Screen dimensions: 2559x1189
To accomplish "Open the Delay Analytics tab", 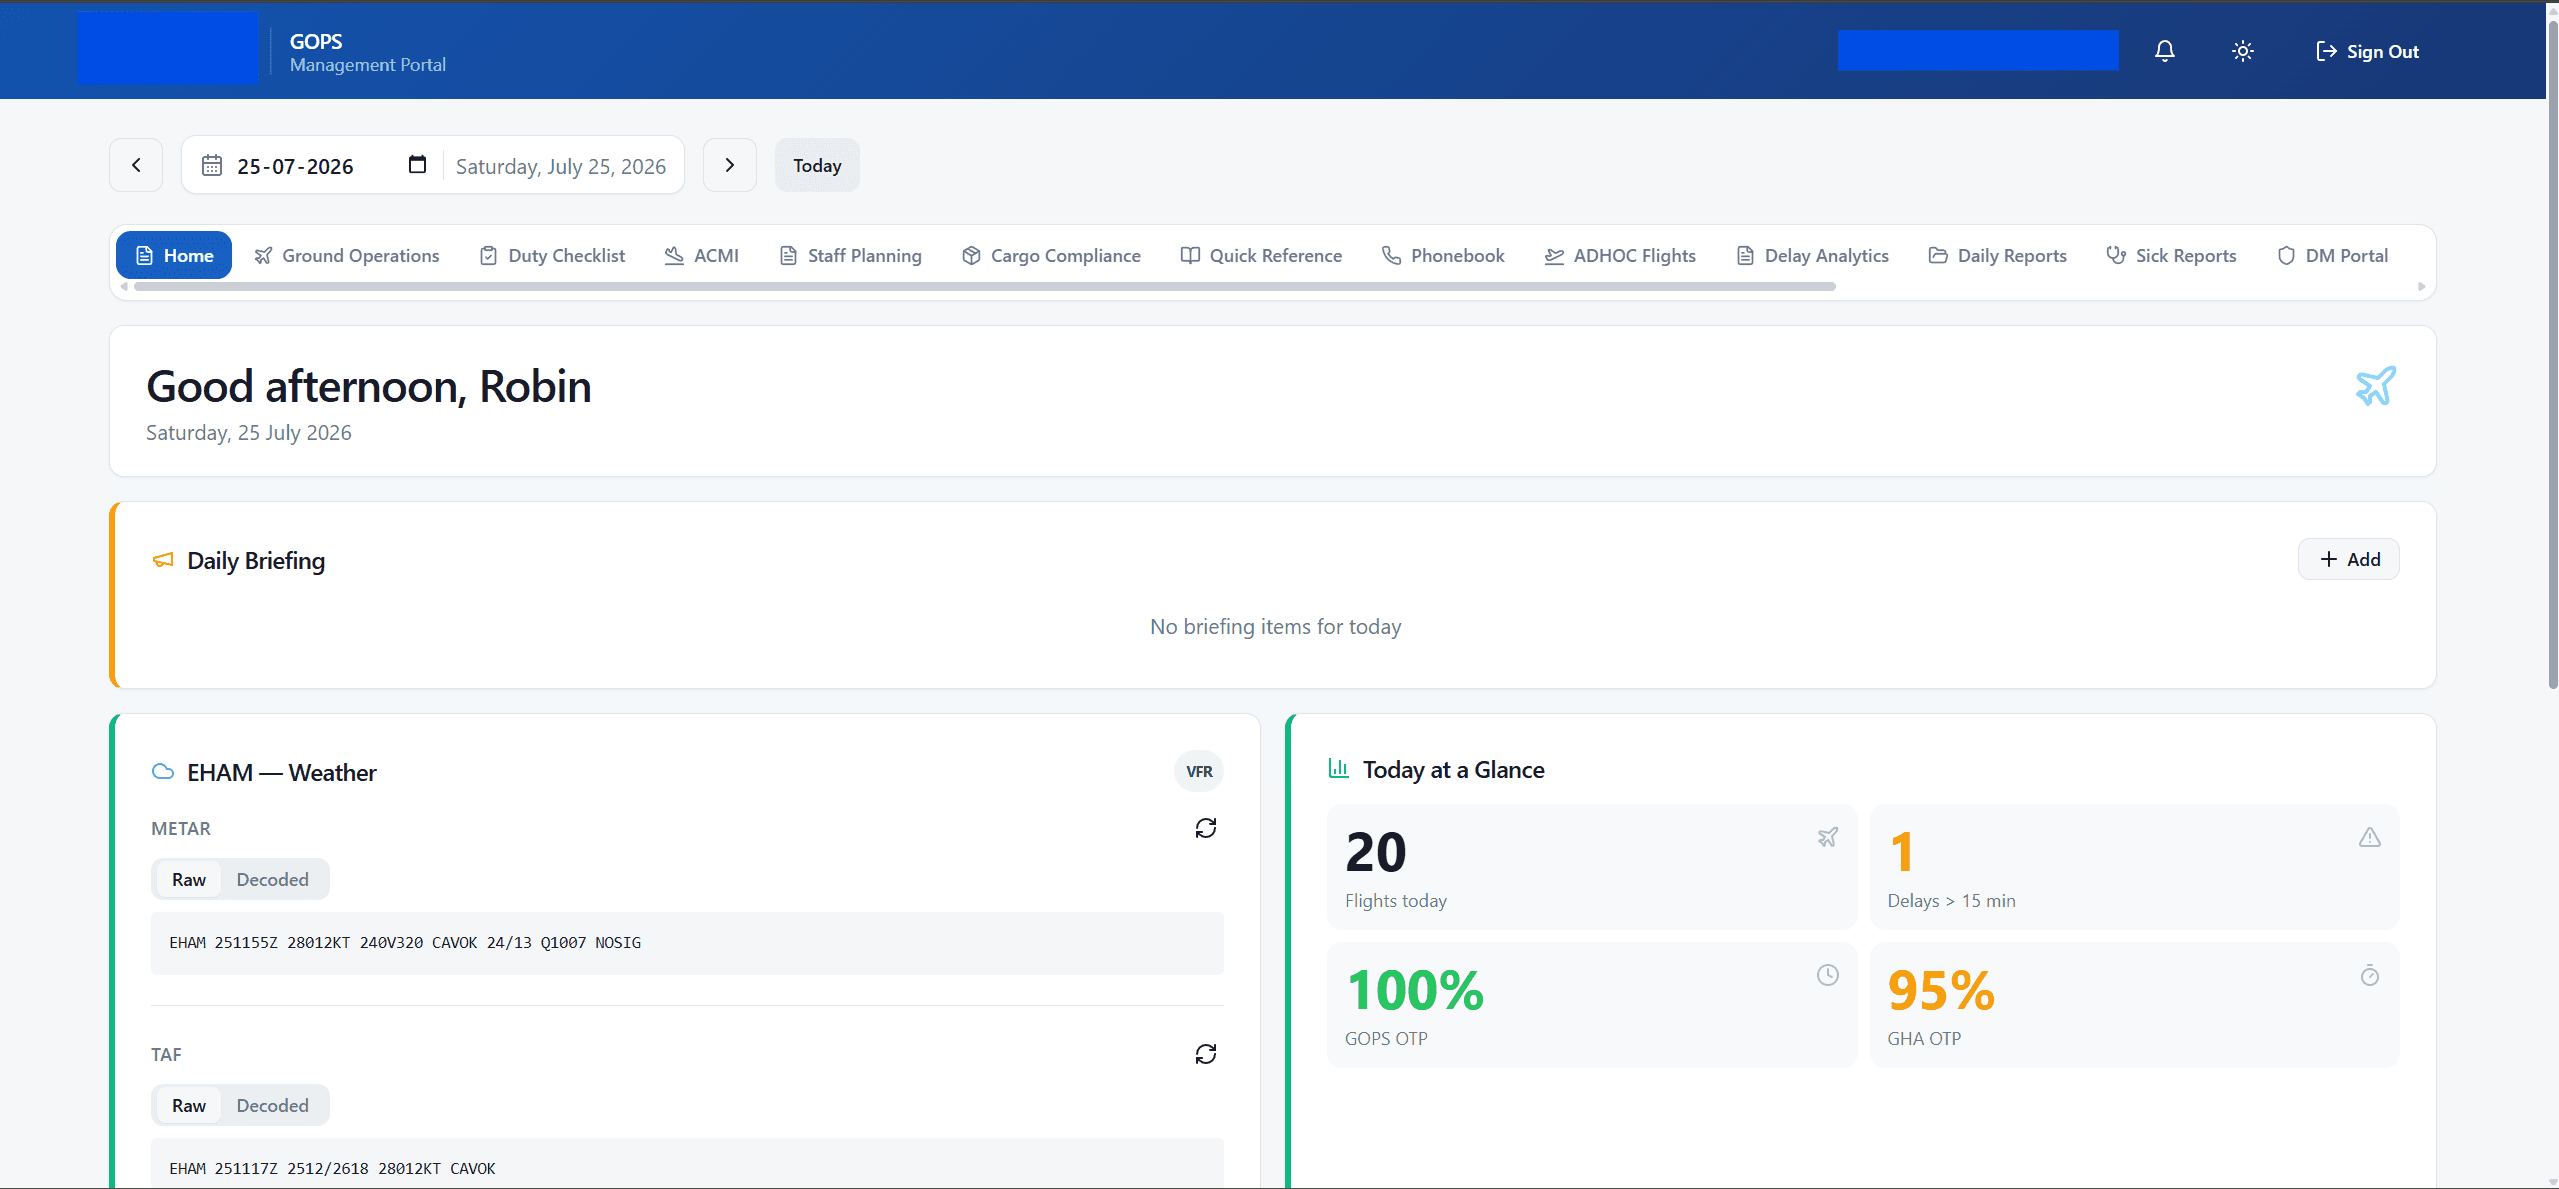I will point(1813,255).
